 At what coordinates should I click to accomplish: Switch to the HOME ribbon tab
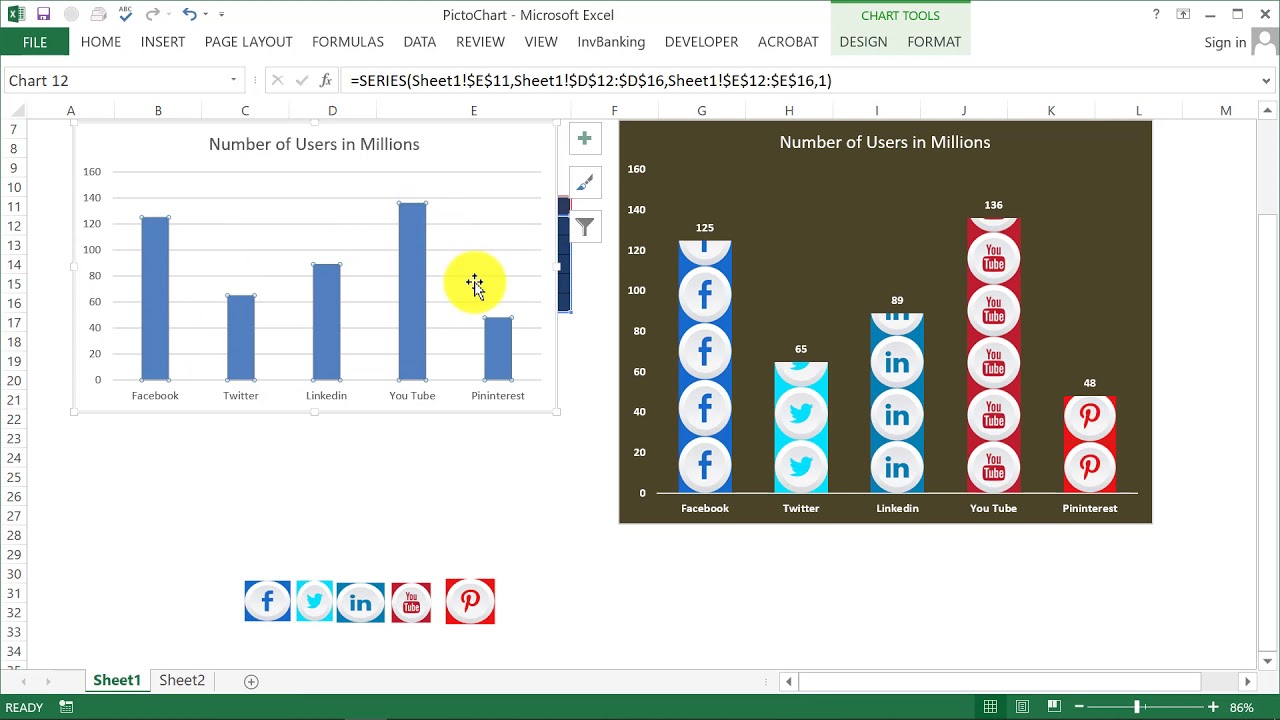tap(101, 42)
